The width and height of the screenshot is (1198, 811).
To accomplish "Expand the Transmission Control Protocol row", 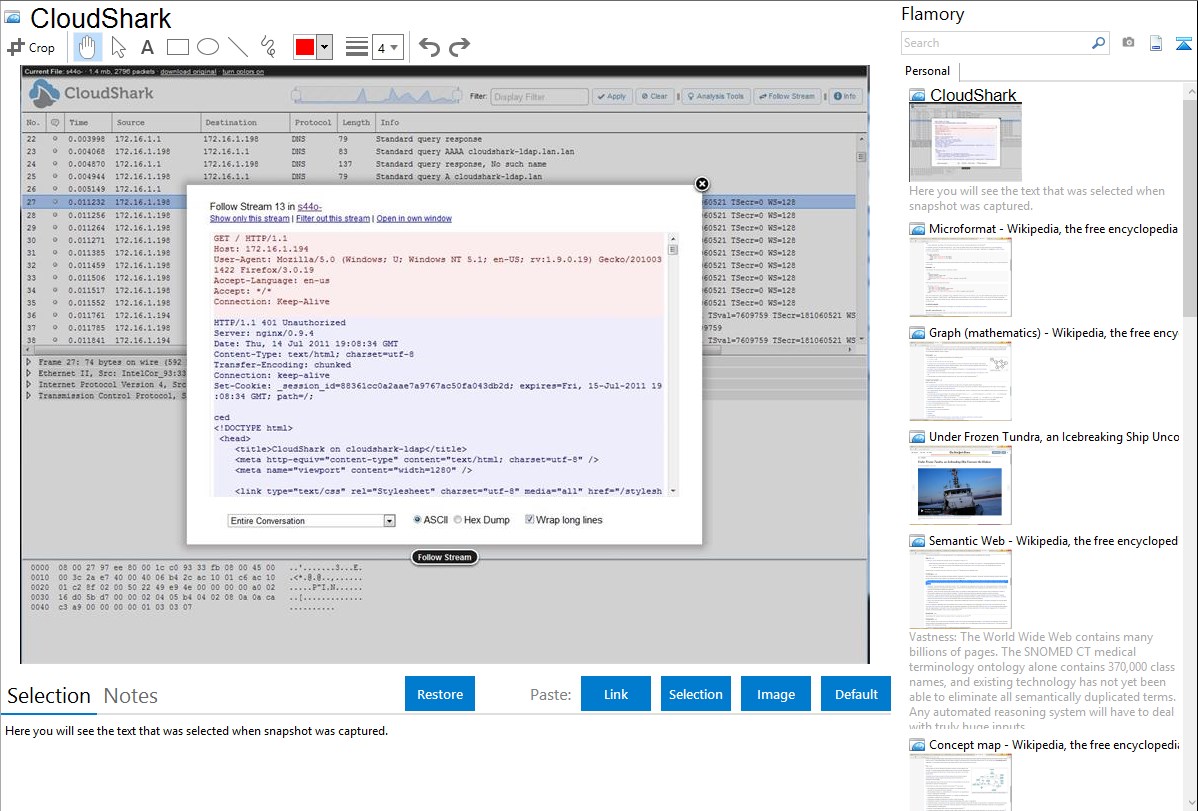I will coord(29,396).
